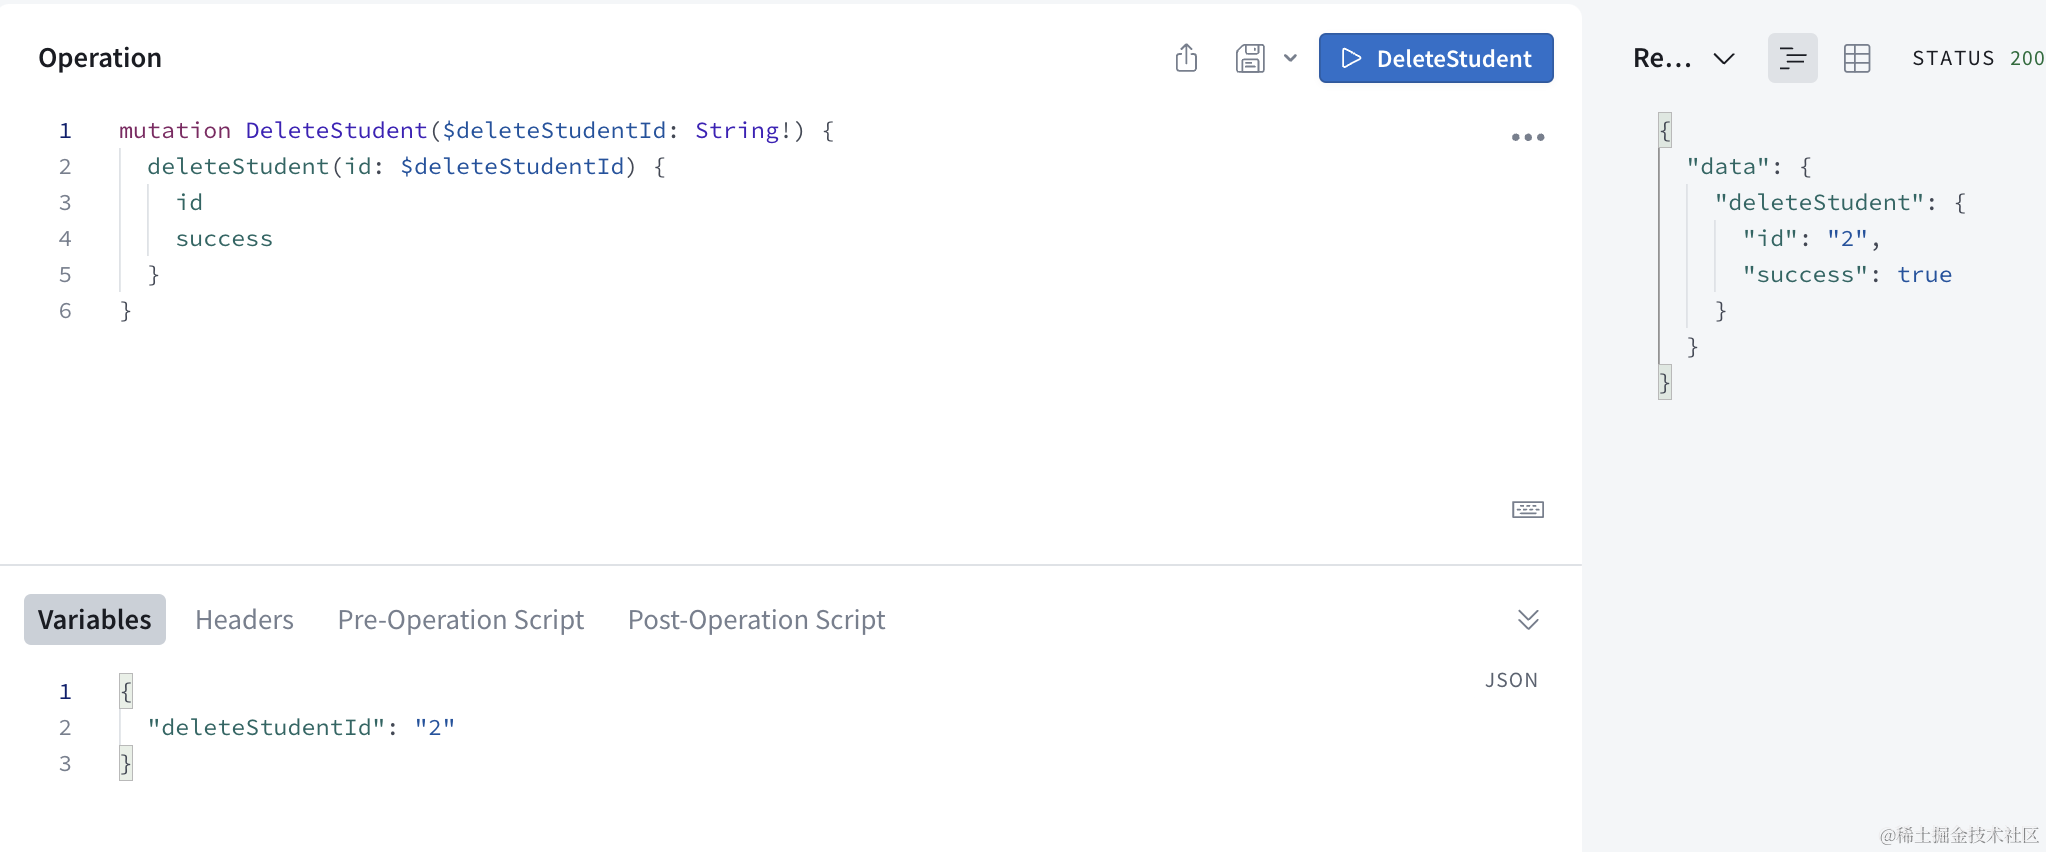Click the JSON label in variables panel
This screenshot has height=852, width=2046.
tap(1511, 680)
